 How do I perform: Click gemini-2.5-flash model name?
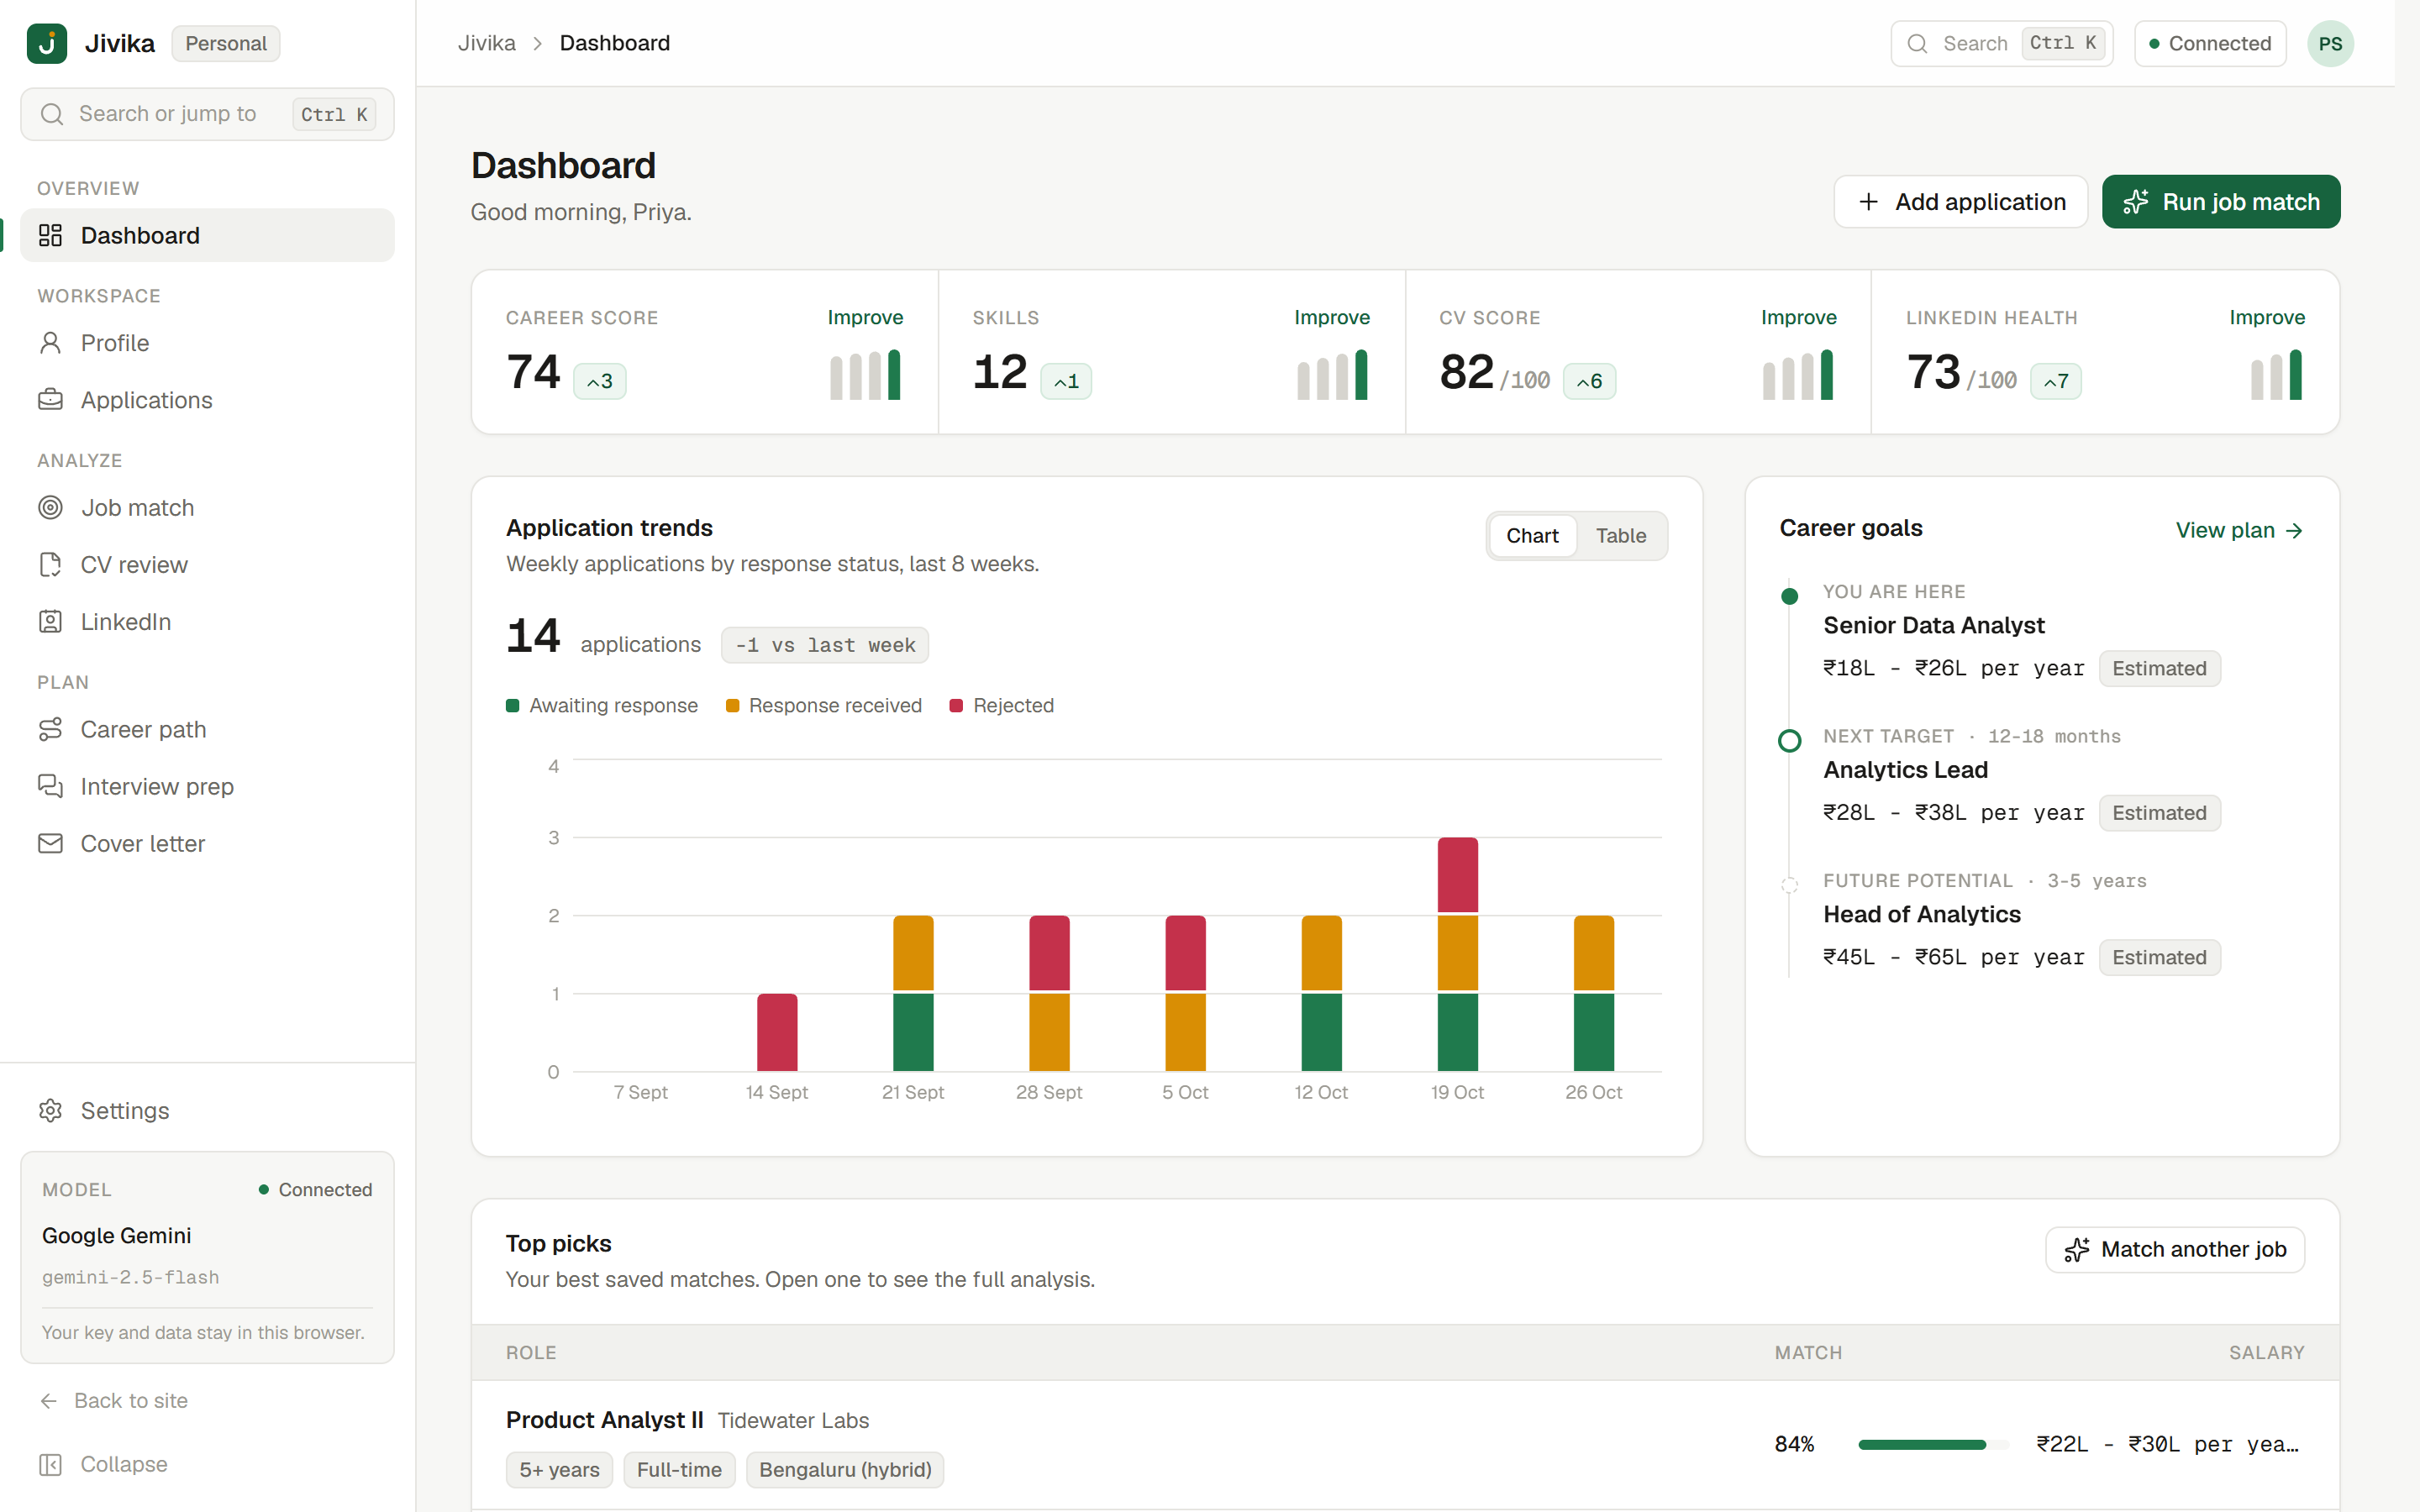(130, 1277)
